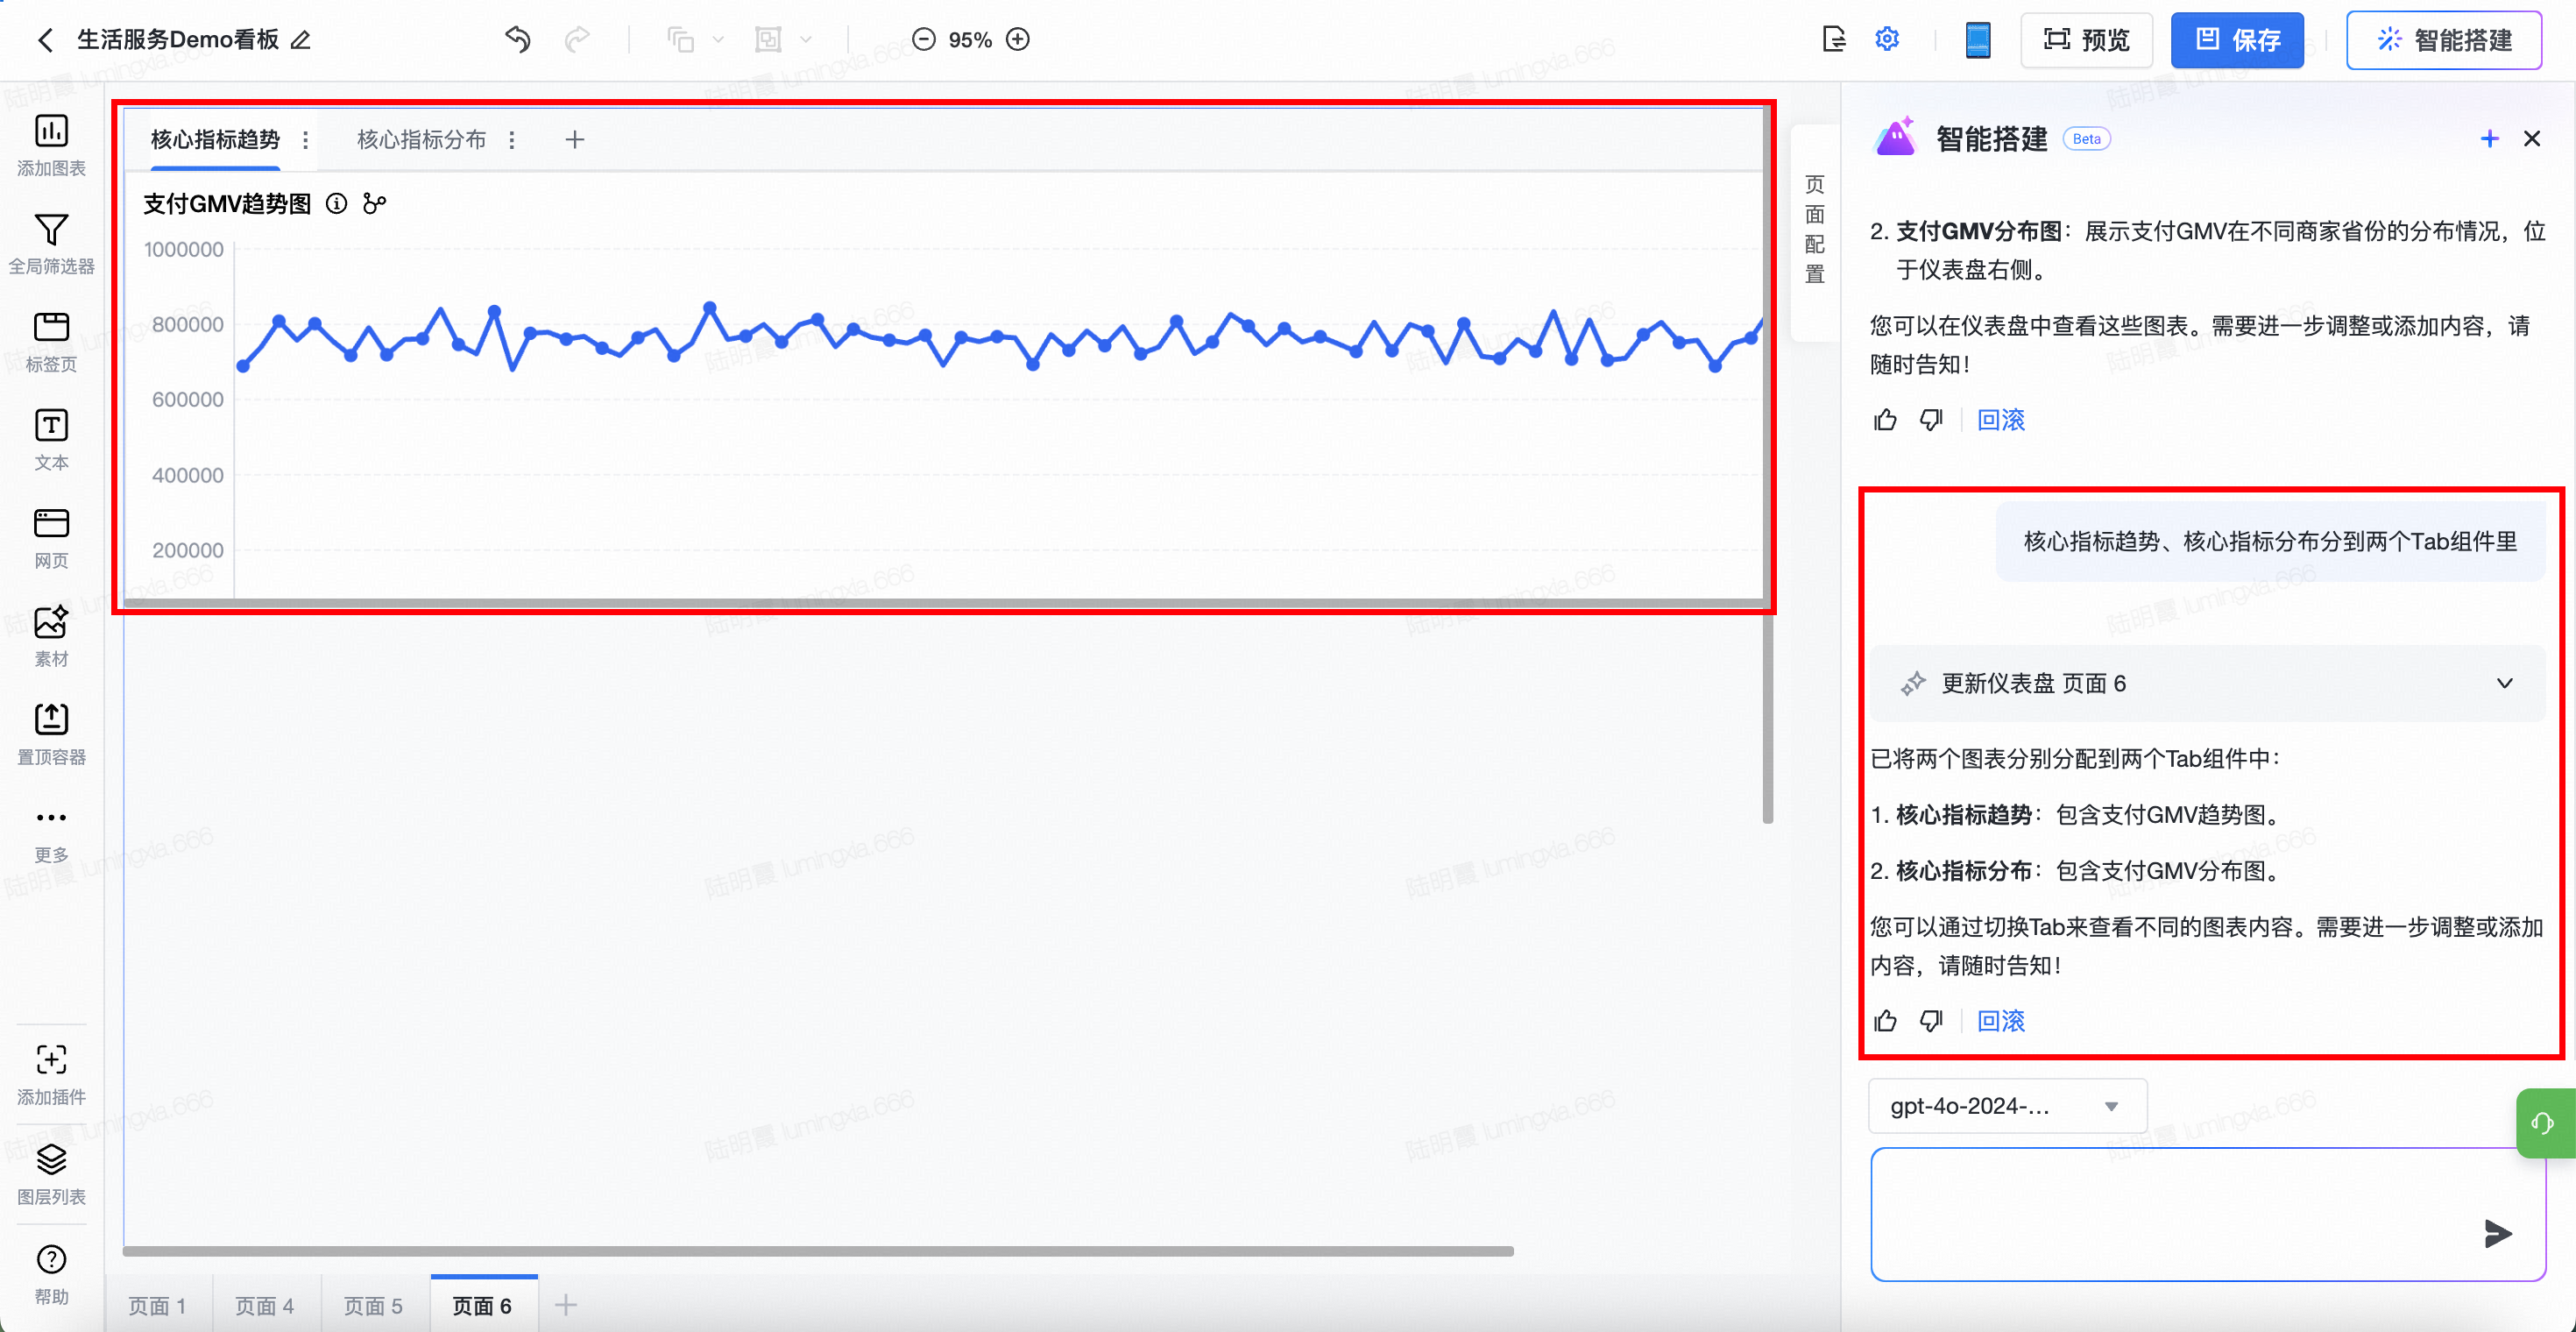Expand the 更新仪表盘 页面 6 section
Viewport: 2576px width, 1332px height.
2504,684
